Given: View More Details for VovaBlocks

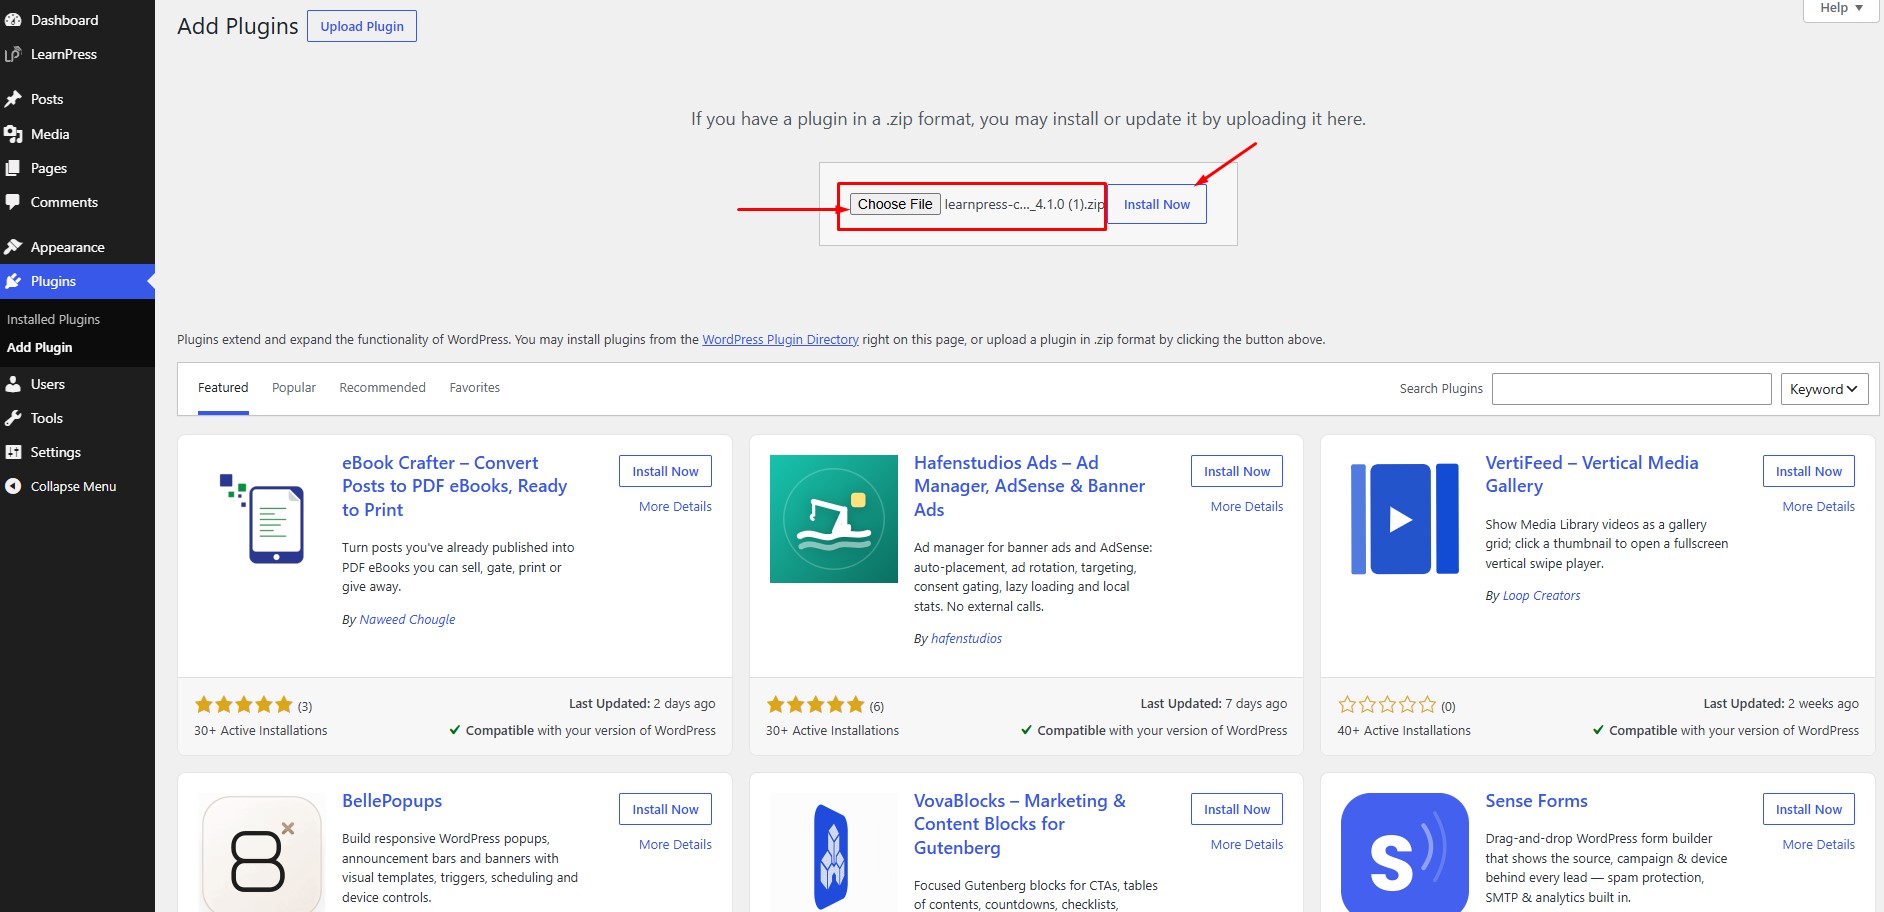Looking at the screenshot, I should [1247, 845].
